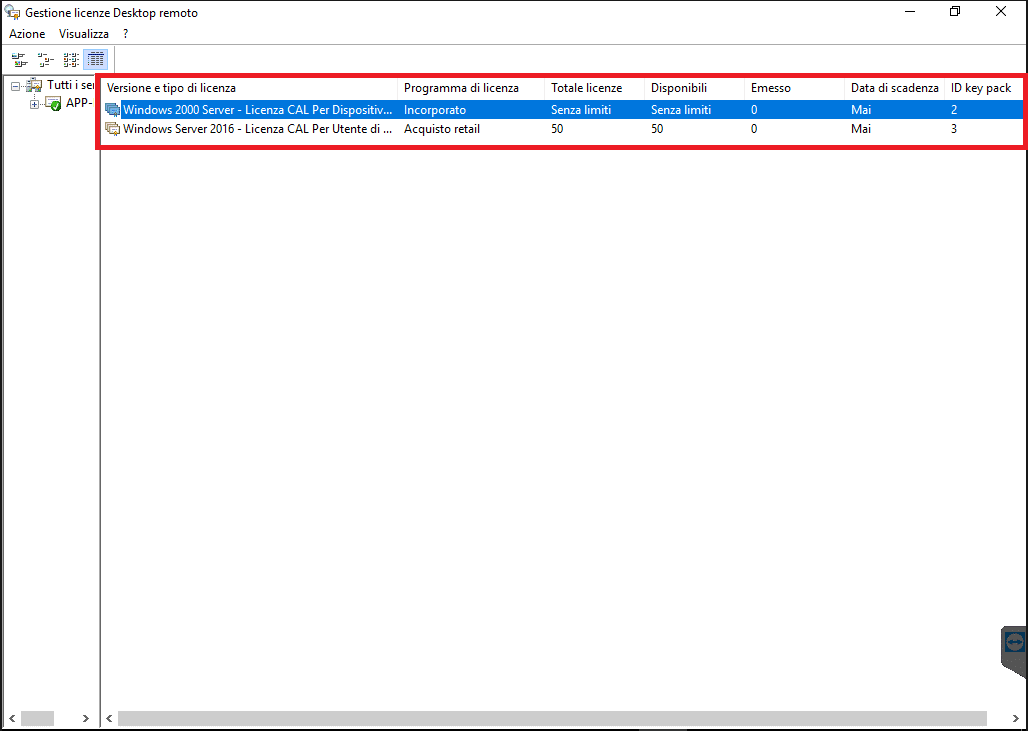Click the Tutti i server tree icon
The height and width of the screenshot is (731, 1028).
click(34, 85)
